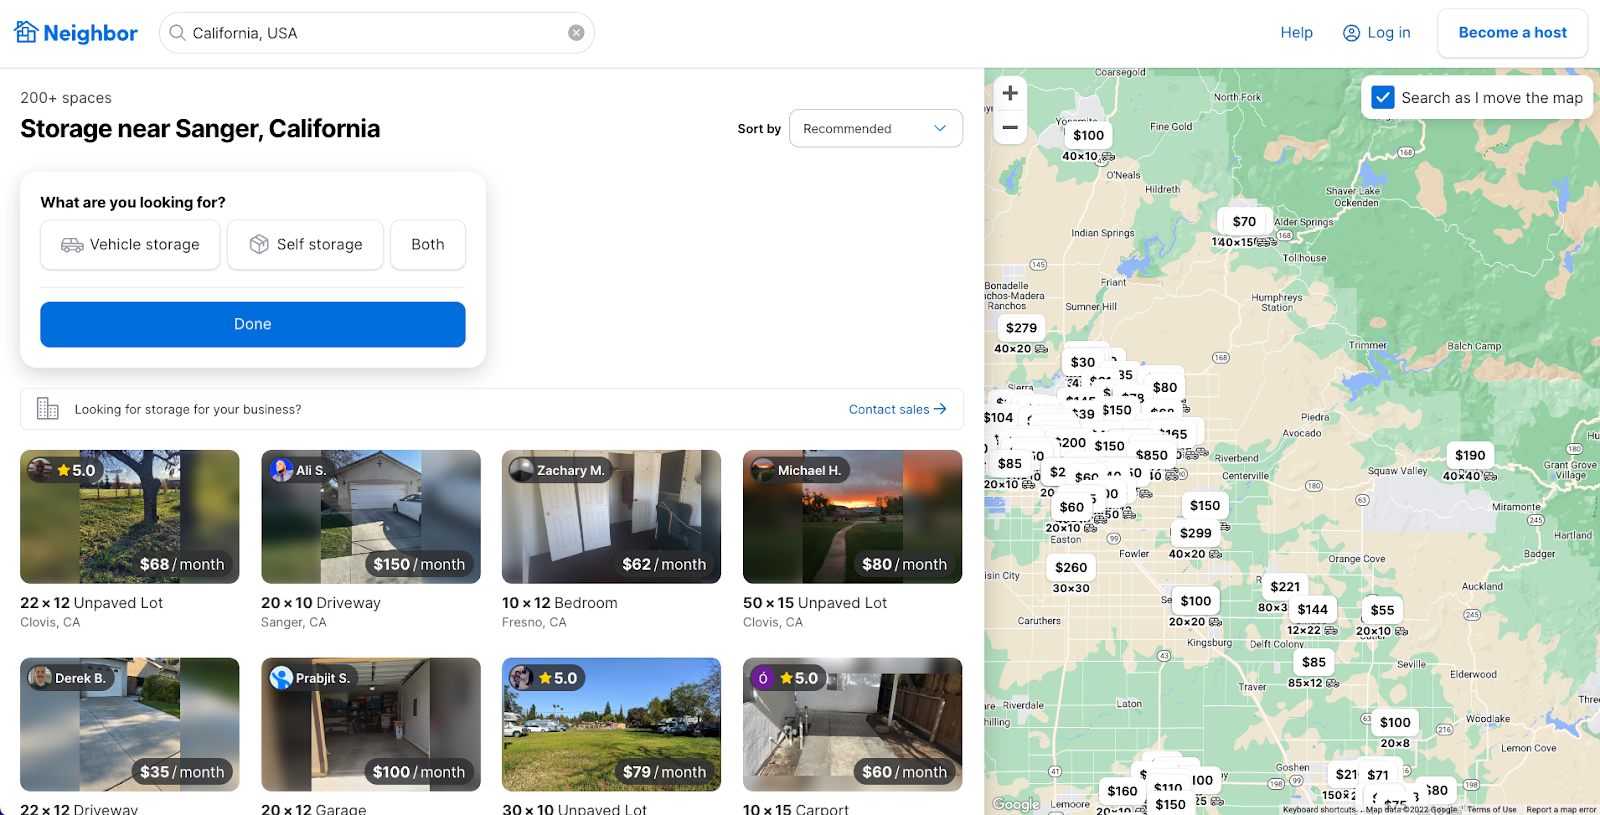Open the $144 map marker
1600x815 pixels.
1313,609
